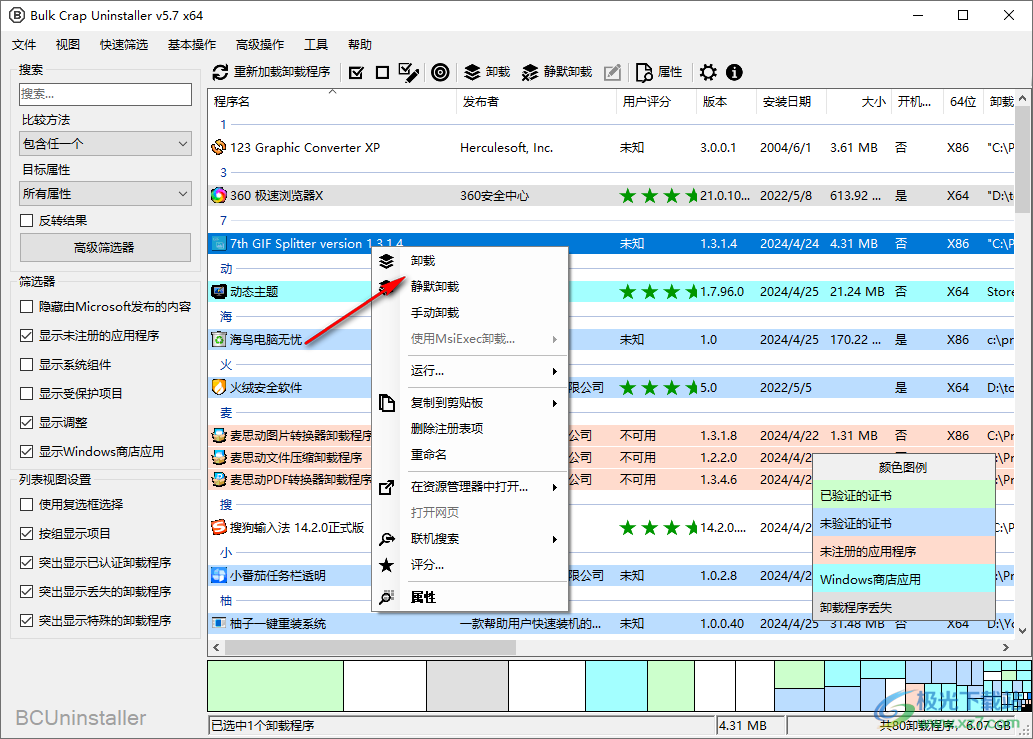Click the search icon beside 联机搜索

pyautogui.click(x=387, y=539)
